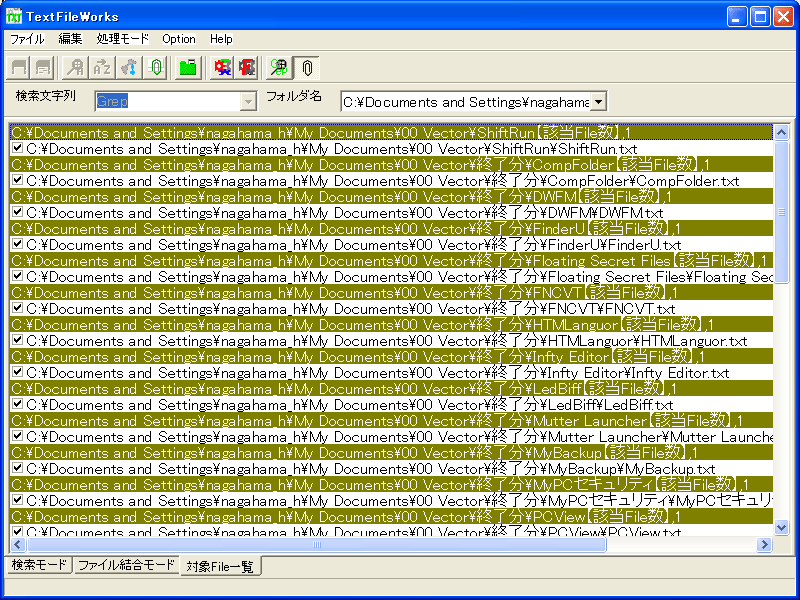The width and height of the screenshot is (800, 600).
Task: Uncheck the MyPCセキュリティ file checkbox
Action: [17, 500]
